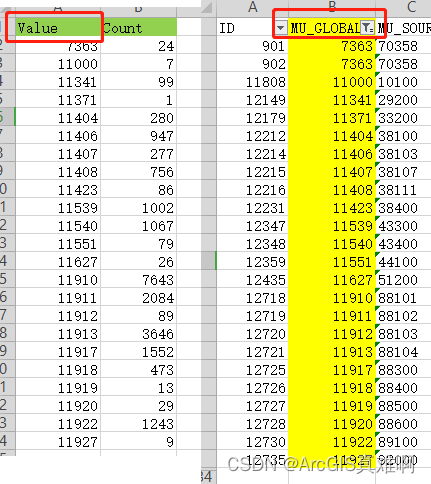Click Count cell showing 3646
Screen dimensions: 431x484
139,334
